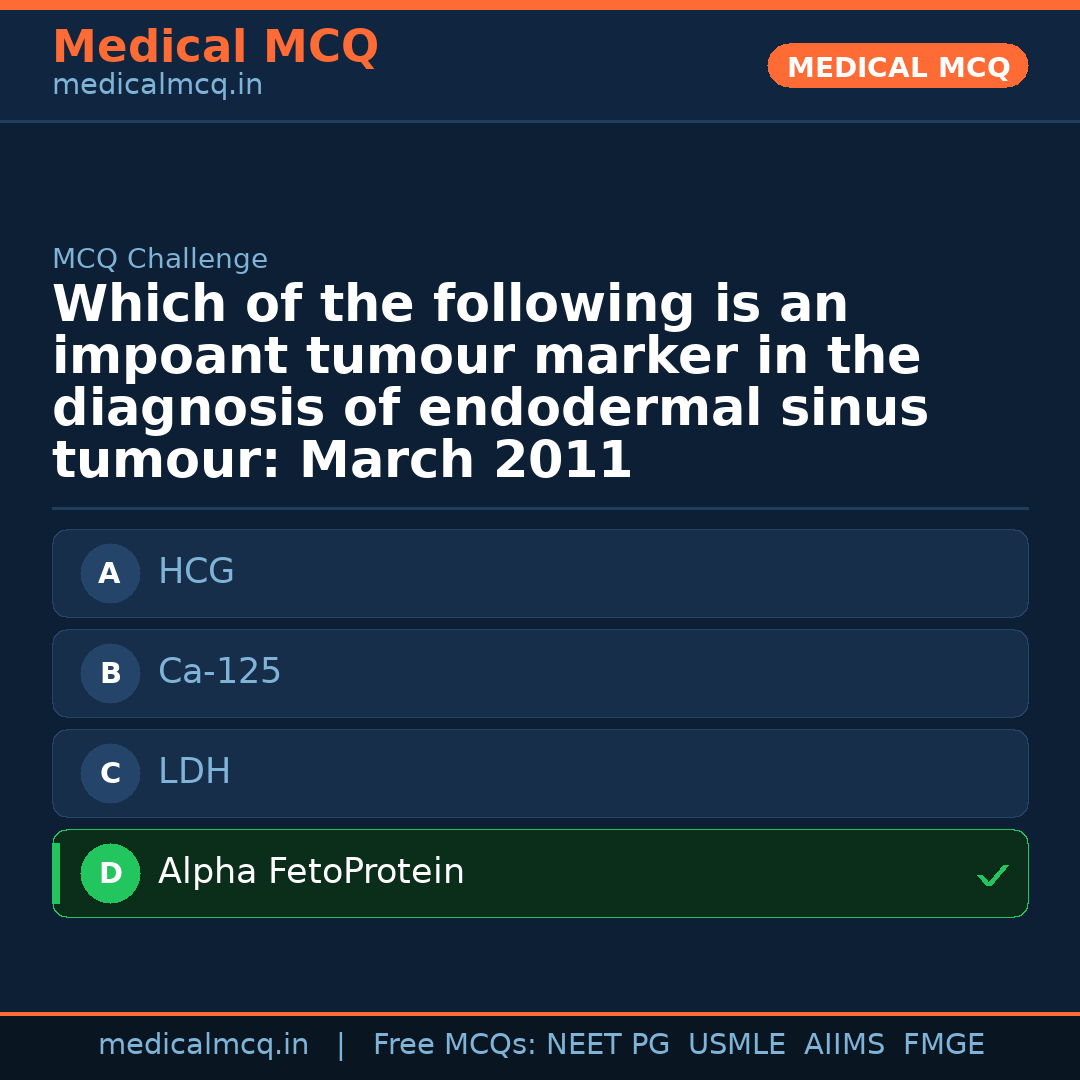This screenshot has width=1080, height=1080.
Task: Click the circular A badge icon
Action: tap(110, 573)
